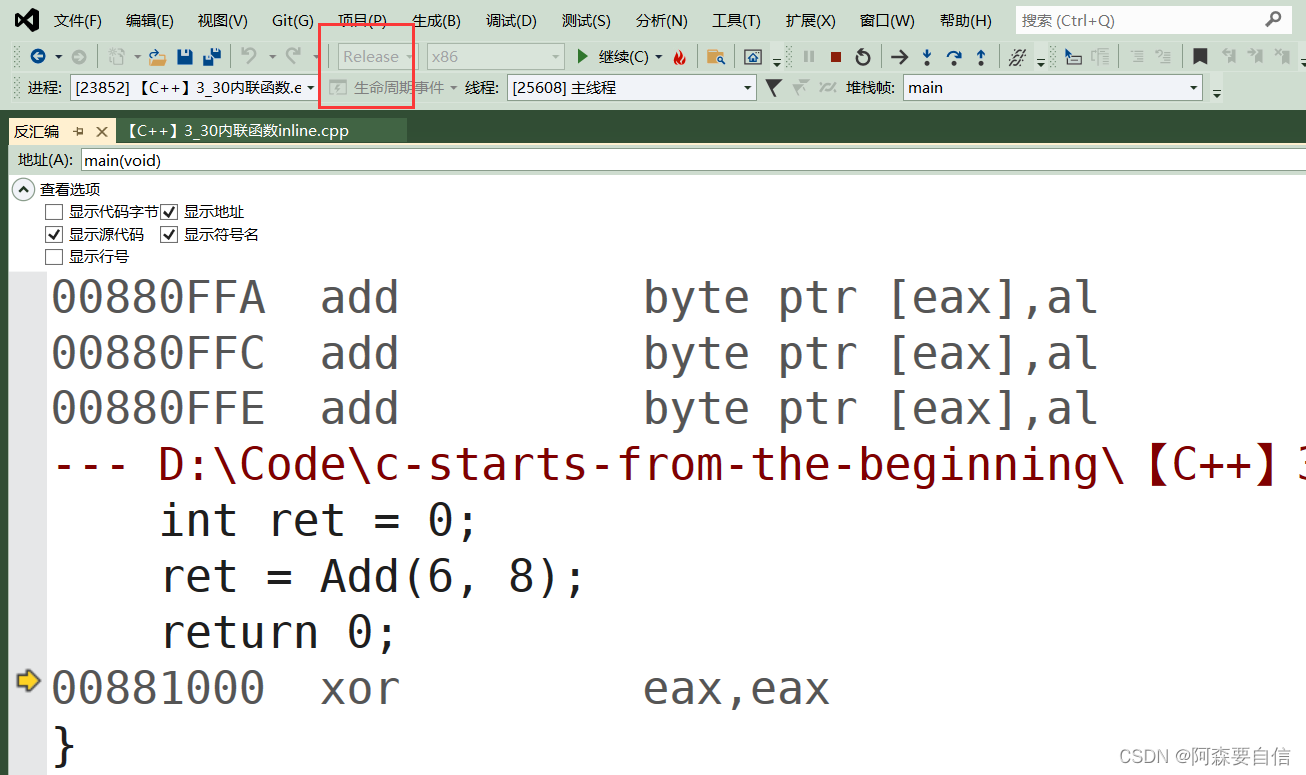
Task: Save the current file with the disk icon
Action: [185, 57]
